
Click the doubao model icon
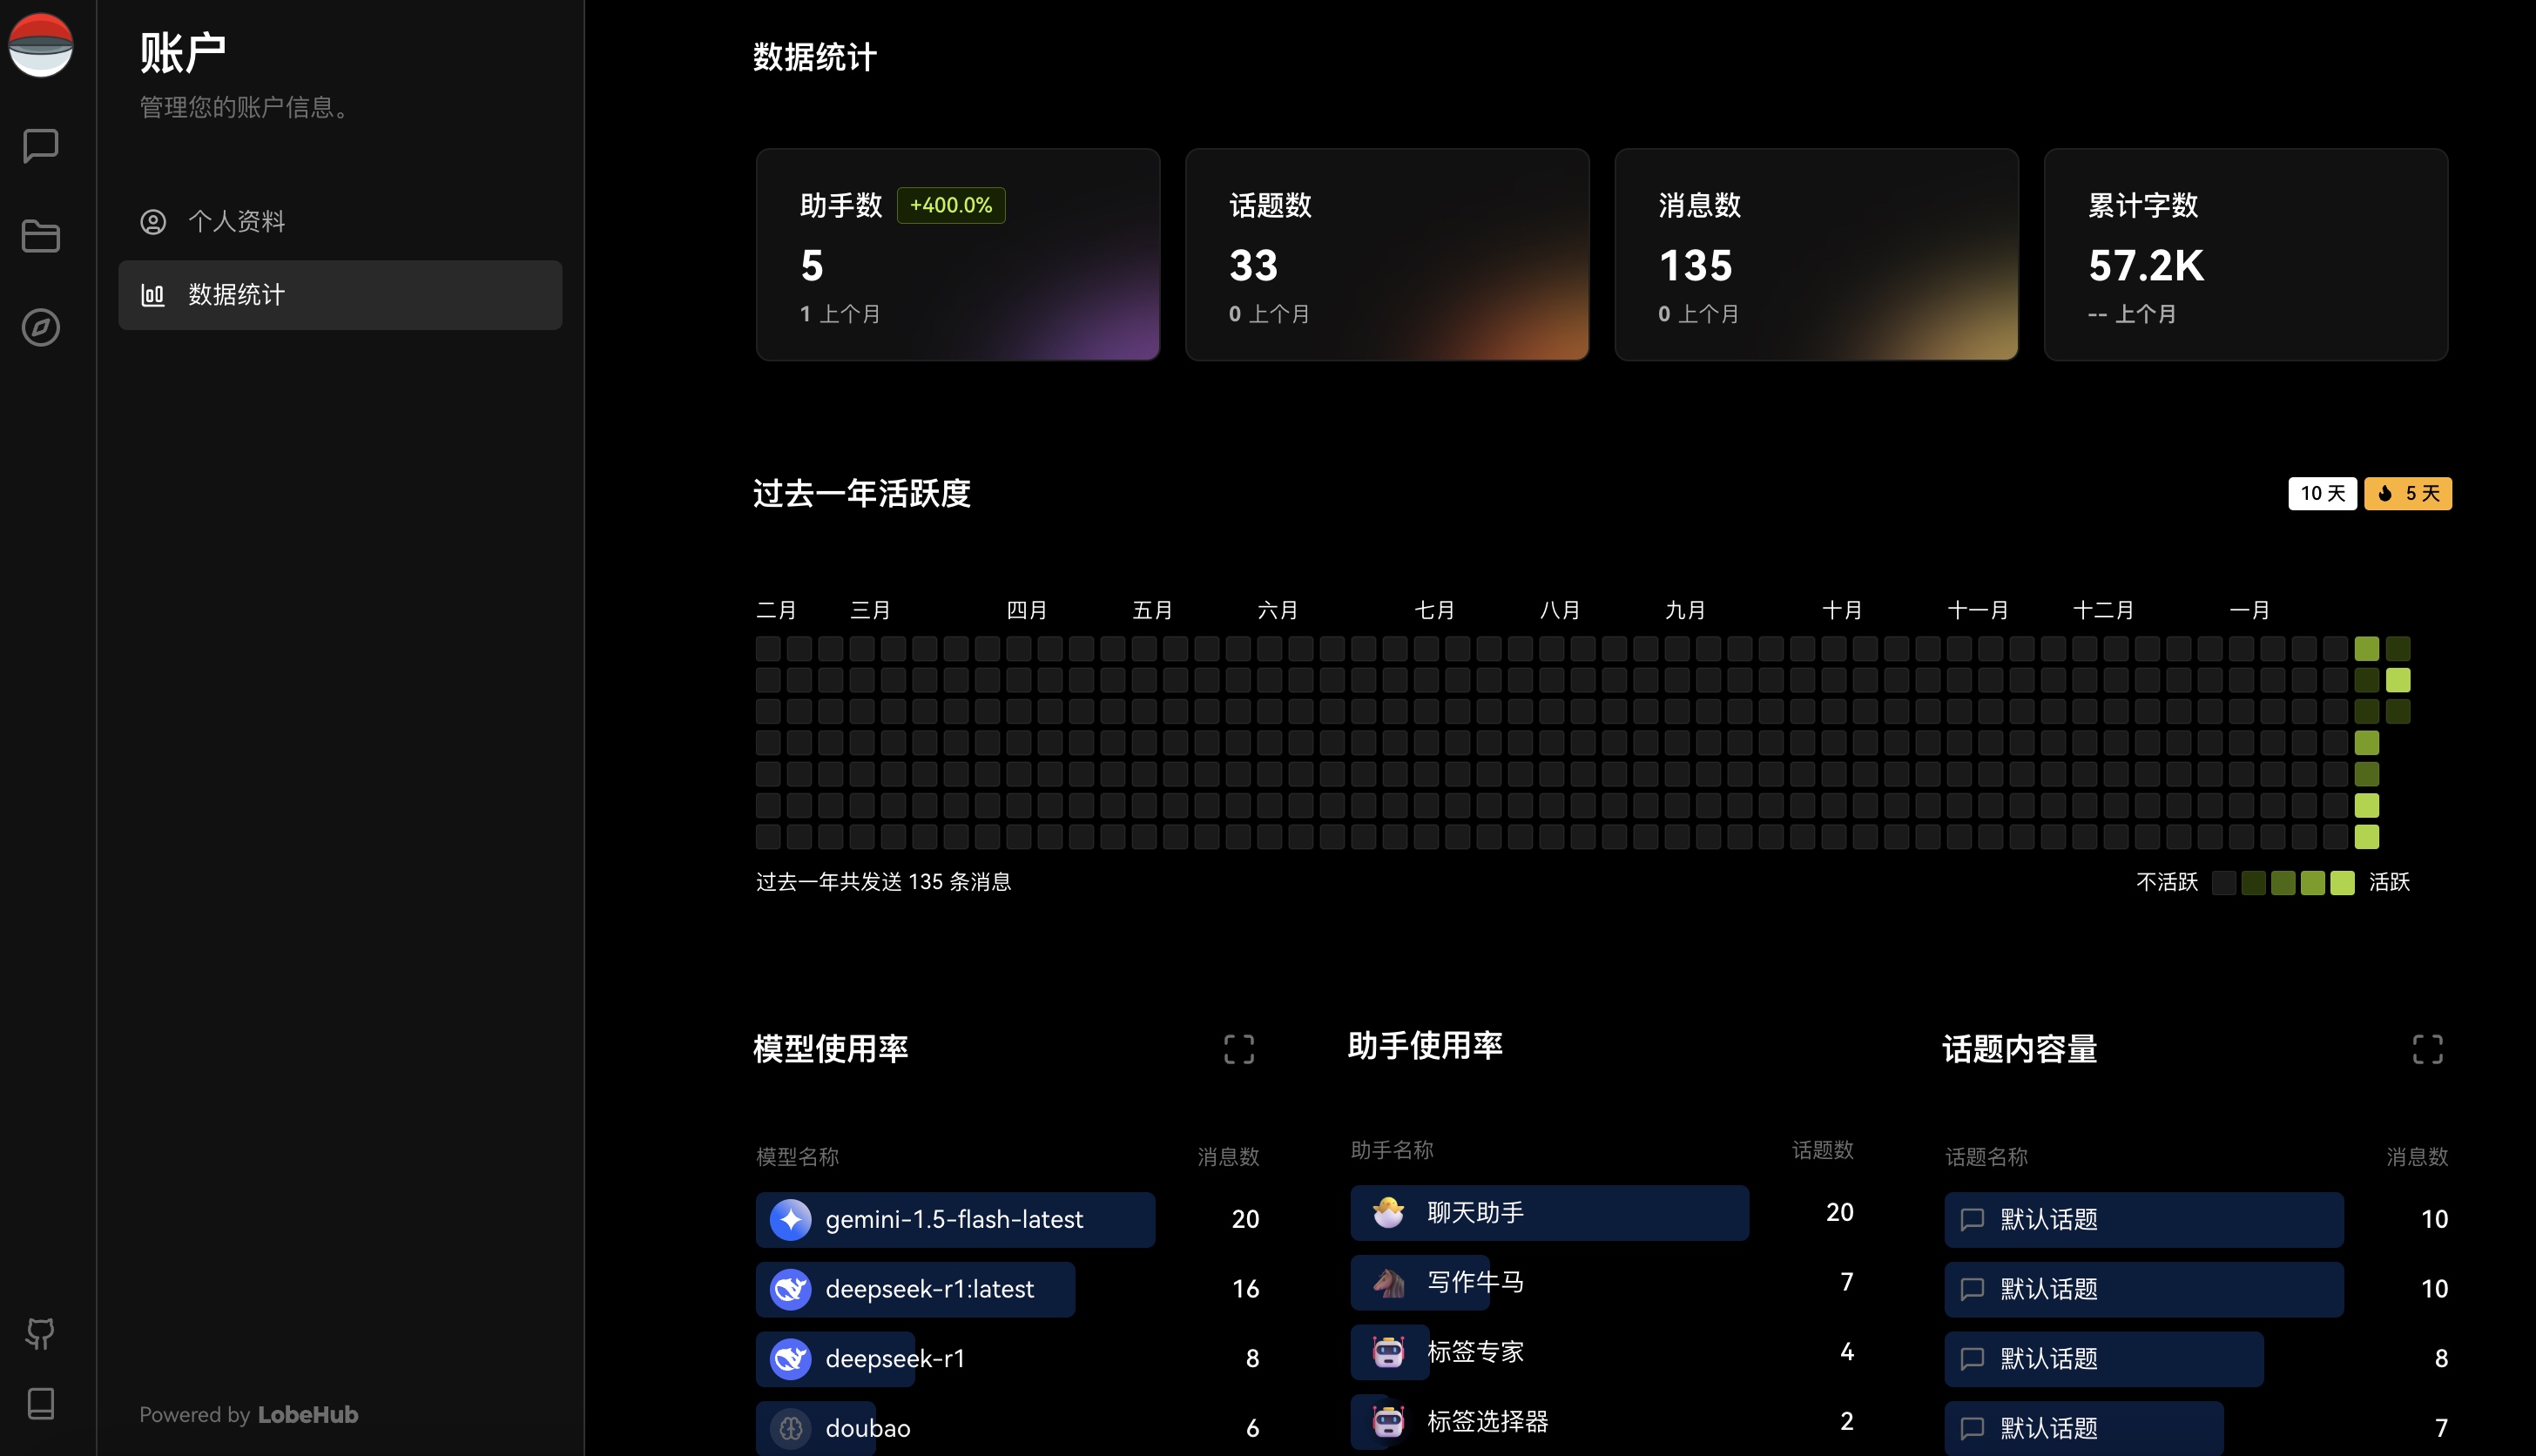(791, 1428)
